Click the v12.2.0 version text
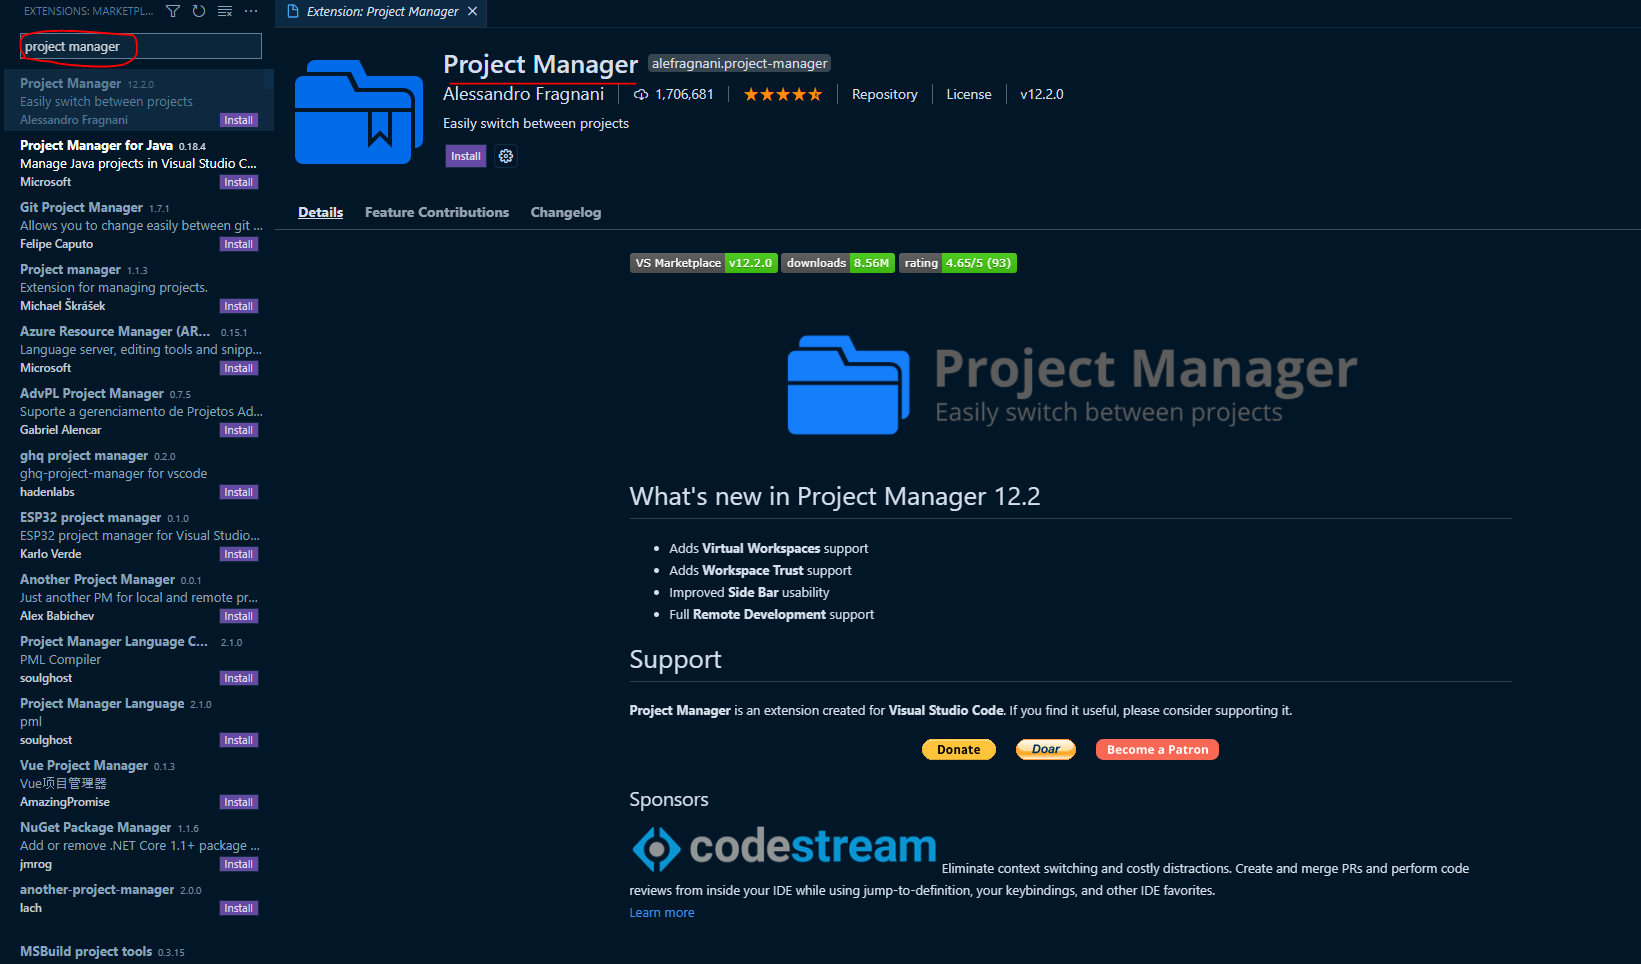This screenshot has height=964, width=1641. [1042, 94]
